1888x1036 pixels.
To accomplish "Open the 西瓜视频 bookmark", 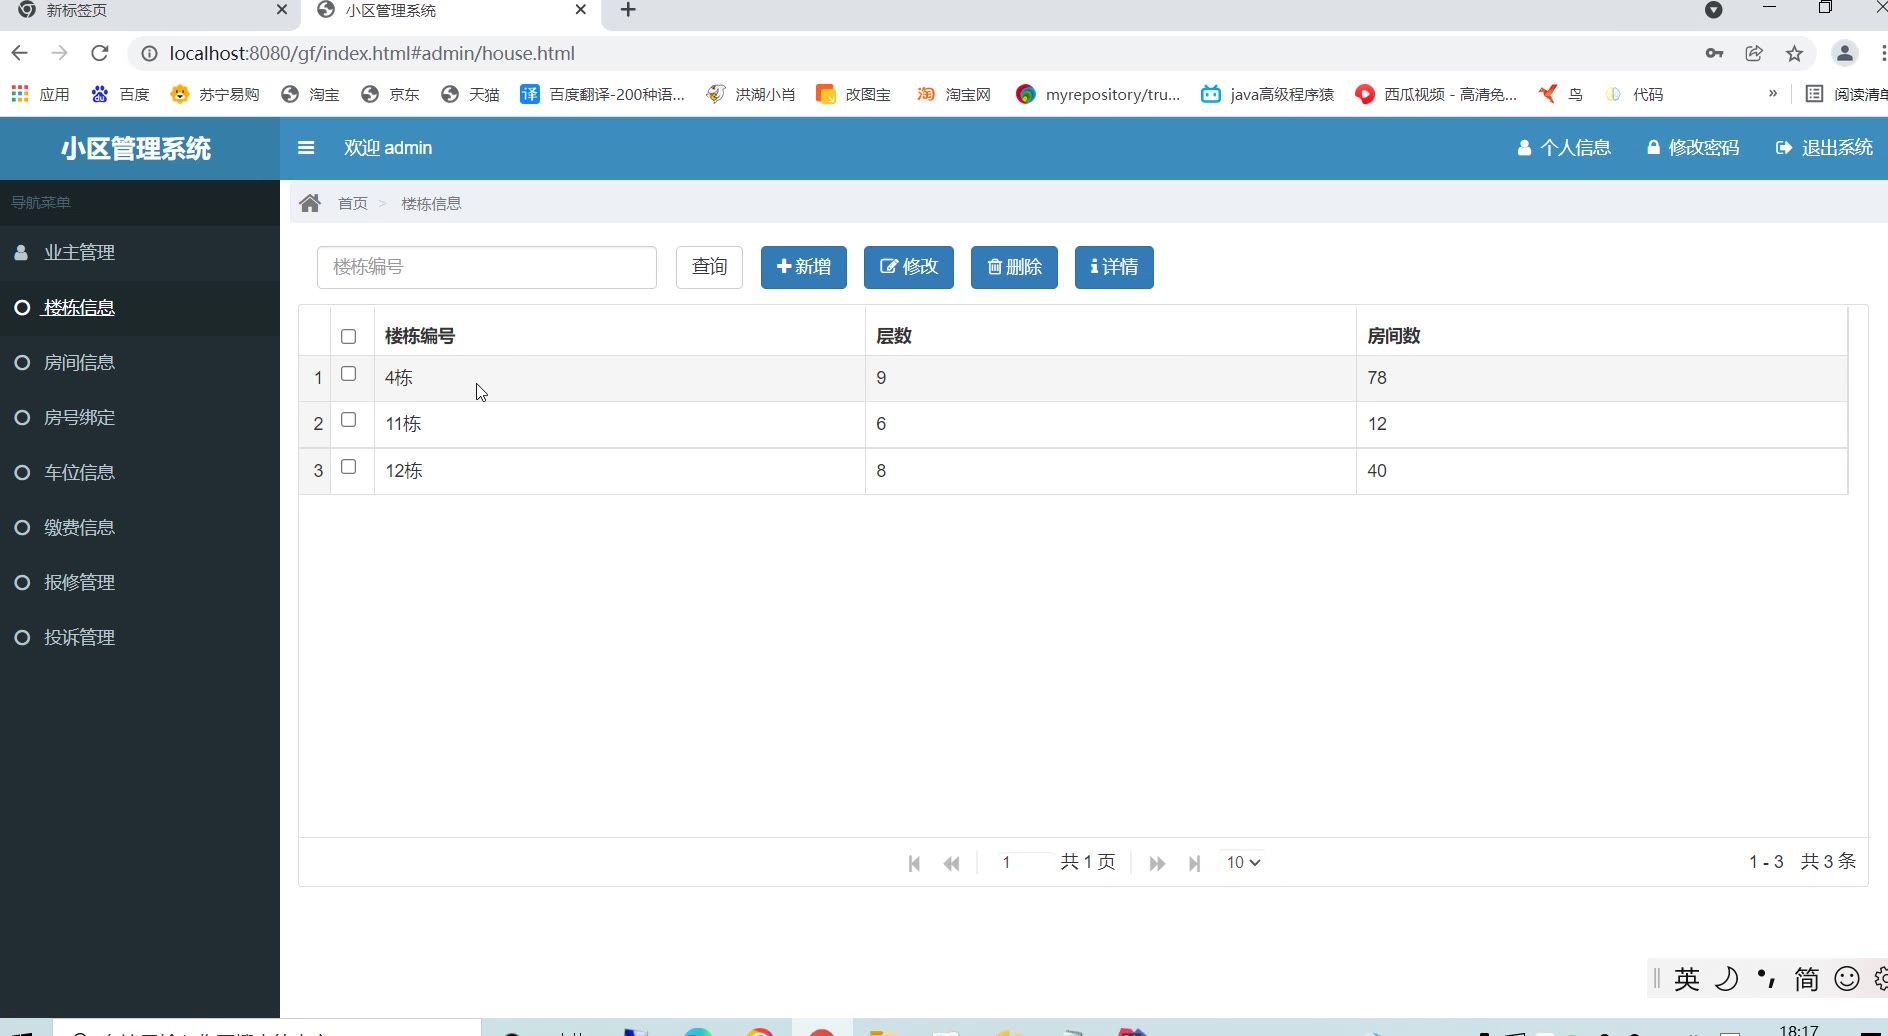I will (x=1436, y=94).
